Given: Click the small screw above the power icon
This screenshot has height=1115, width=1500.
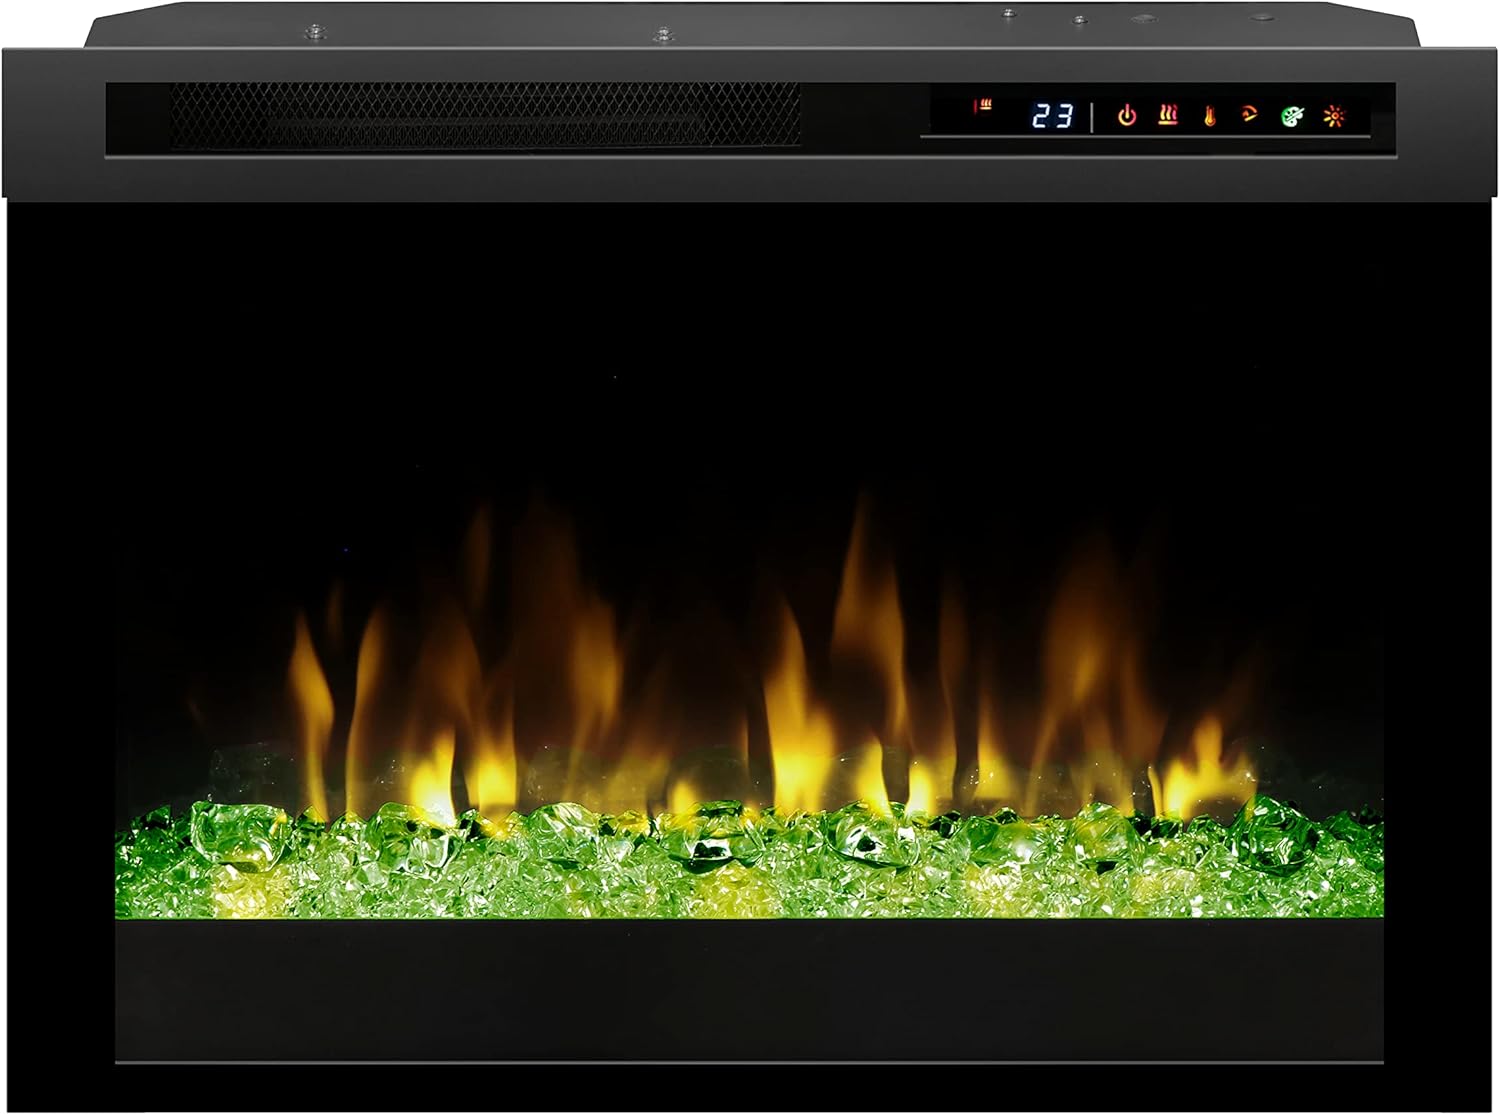Looking at the screenshot, I should coord(1078,19).
